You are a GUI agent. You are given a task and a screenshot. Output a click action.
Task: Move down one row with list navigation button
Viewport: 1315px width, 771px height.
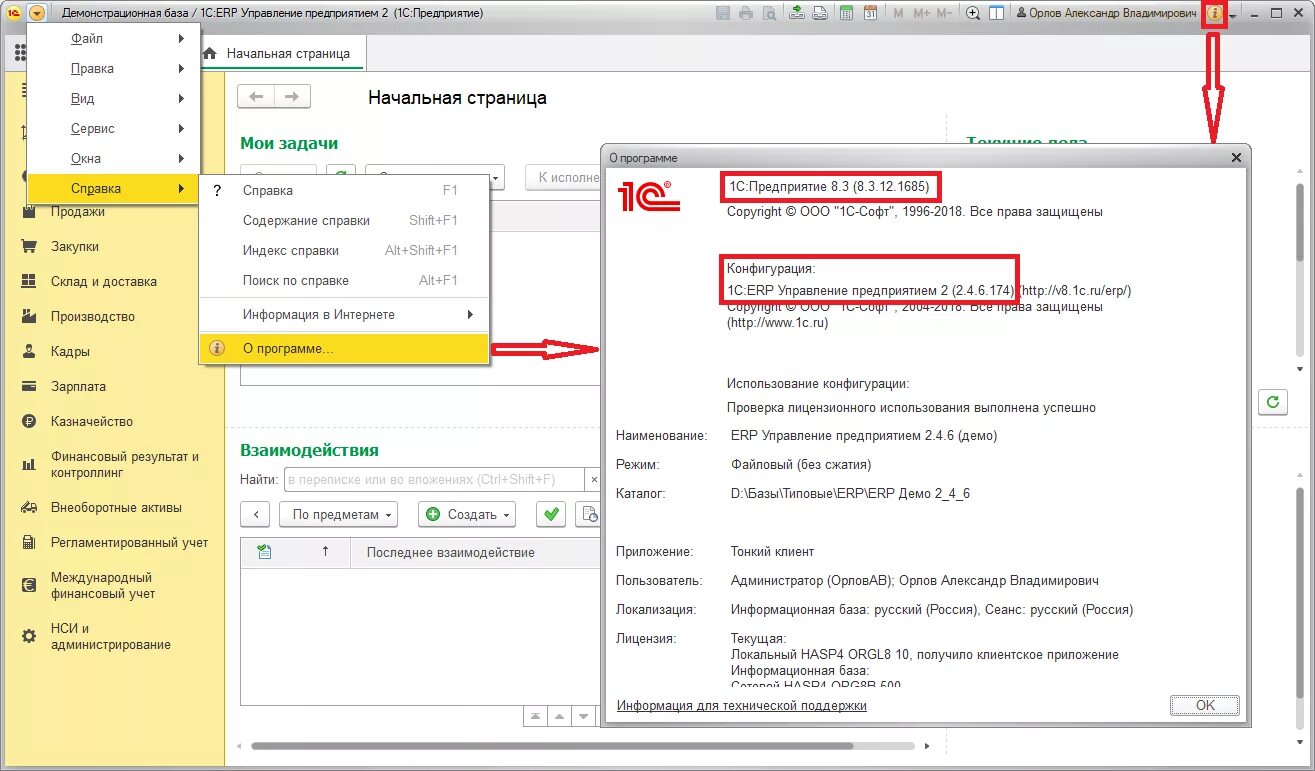pos(583,717)
